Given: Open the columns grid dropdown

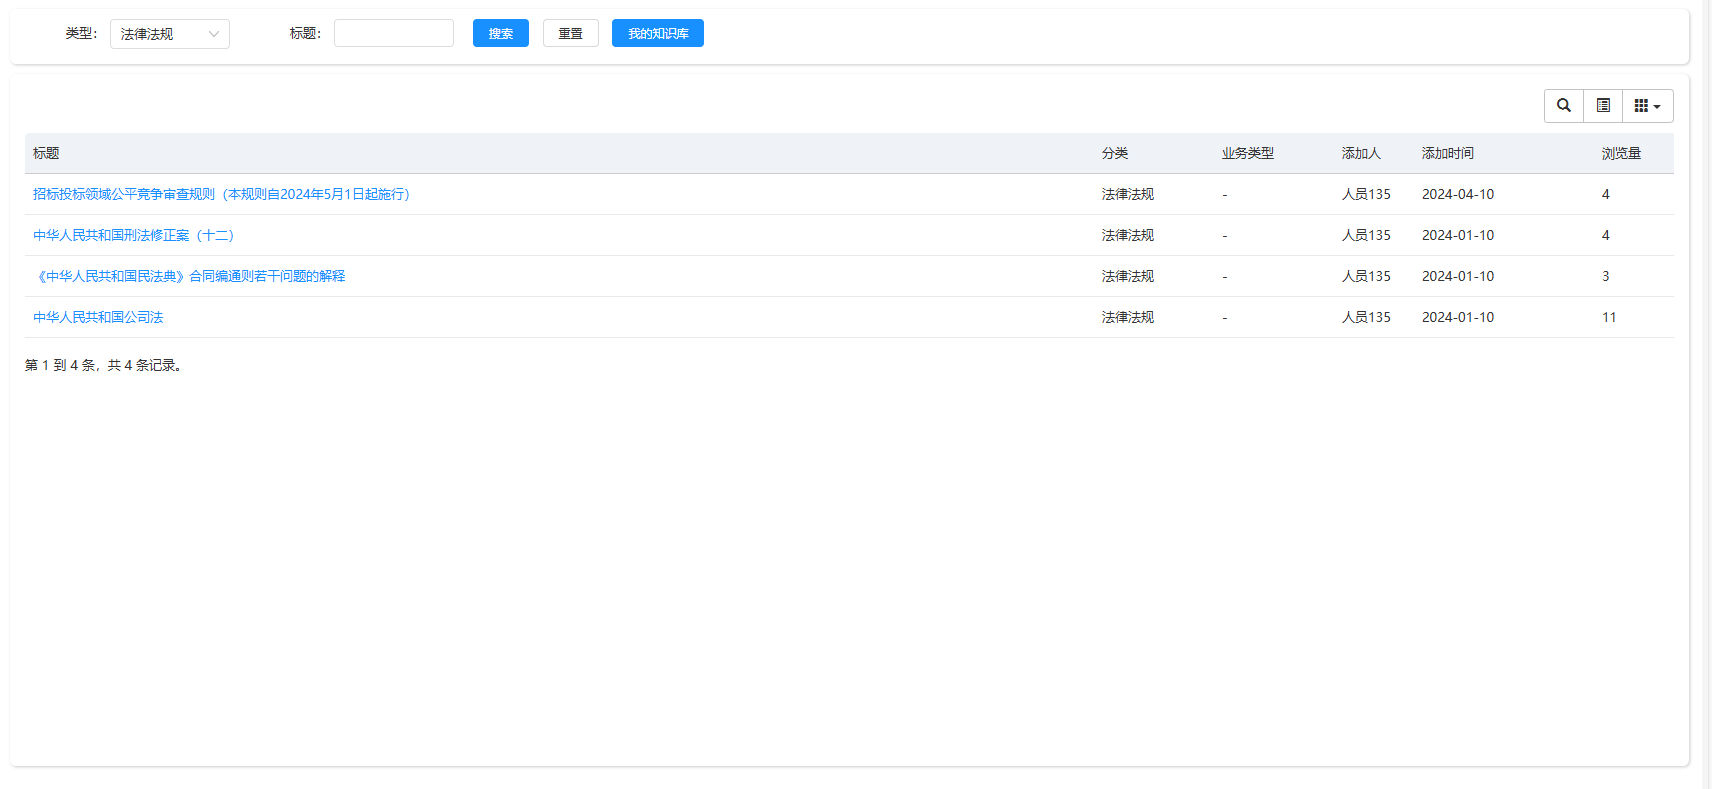Looking at the screenshot, I should pos(1647,106).
